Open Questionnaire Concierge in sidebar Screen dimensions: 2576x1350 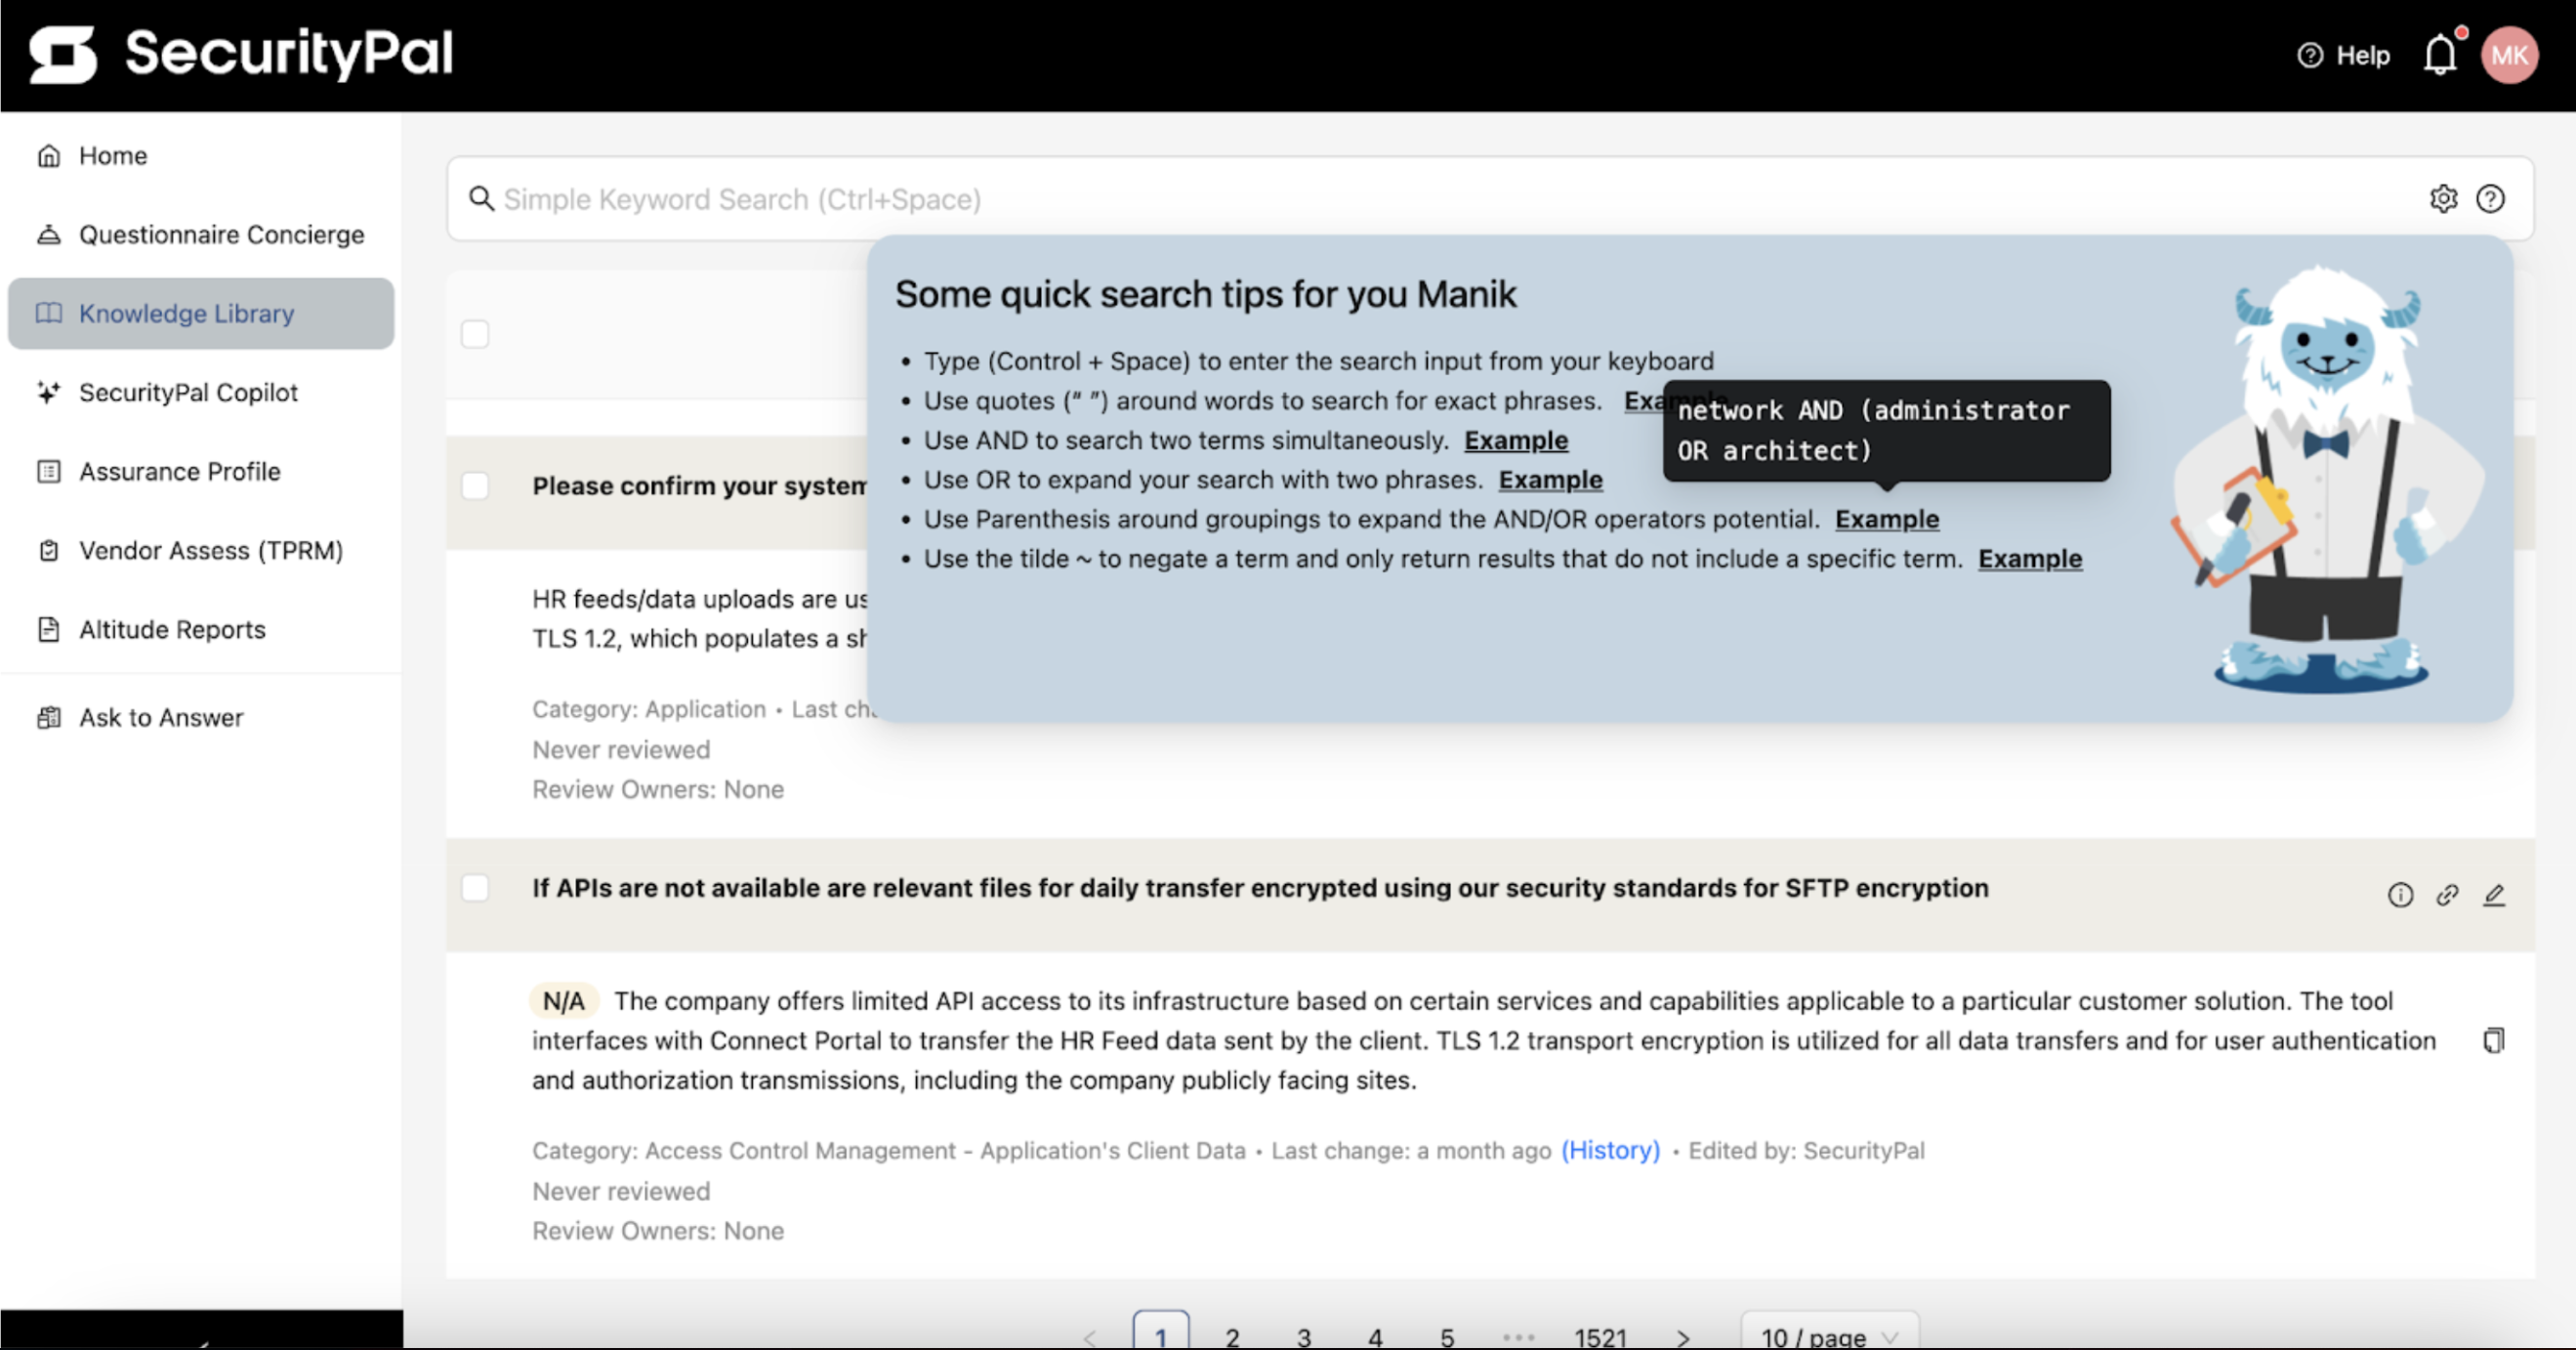(x=200, y=235)
